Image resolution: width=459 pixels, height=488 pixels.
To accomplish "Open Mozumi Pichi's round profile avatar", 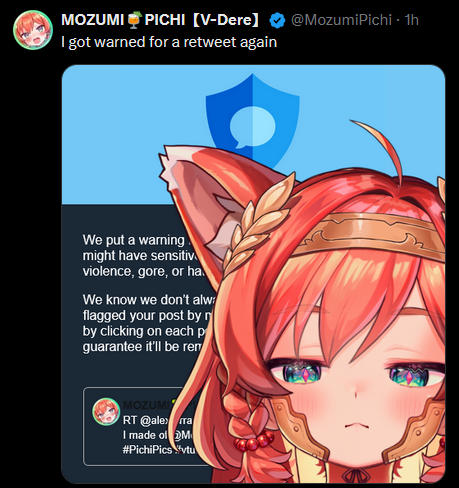I will click(33, 30).
